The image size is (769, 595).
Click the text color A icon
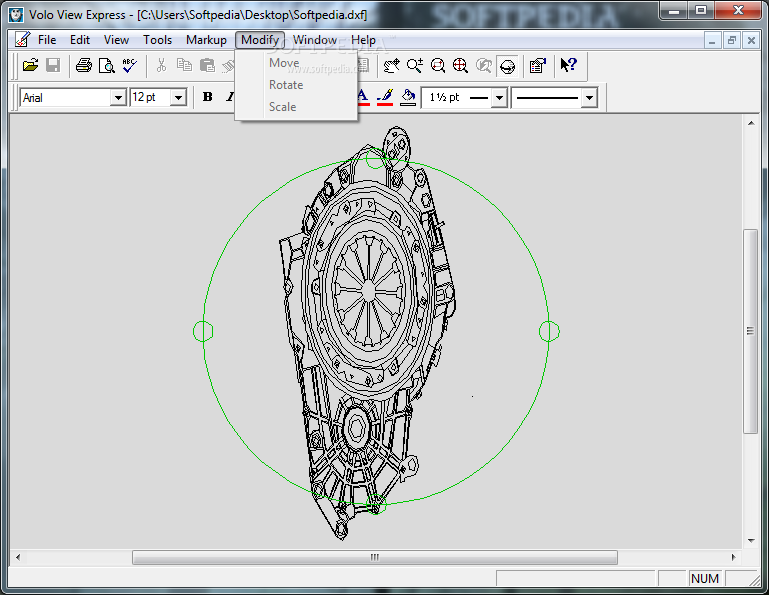click(x=362, y=97)
